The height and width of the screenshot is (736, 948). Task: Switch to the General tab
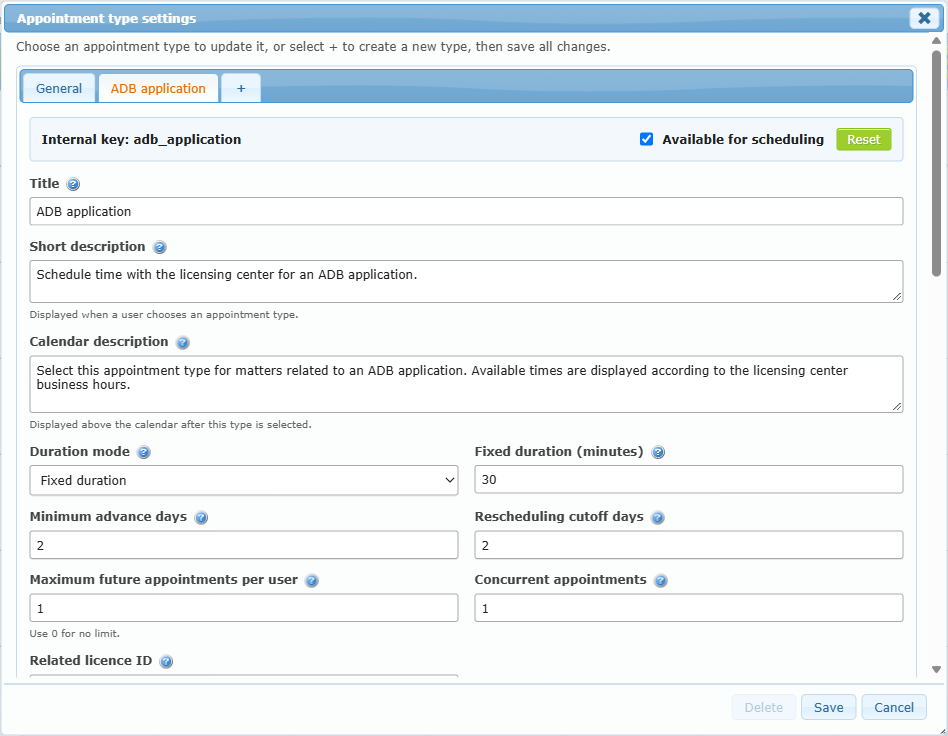(x=59, y=88)
